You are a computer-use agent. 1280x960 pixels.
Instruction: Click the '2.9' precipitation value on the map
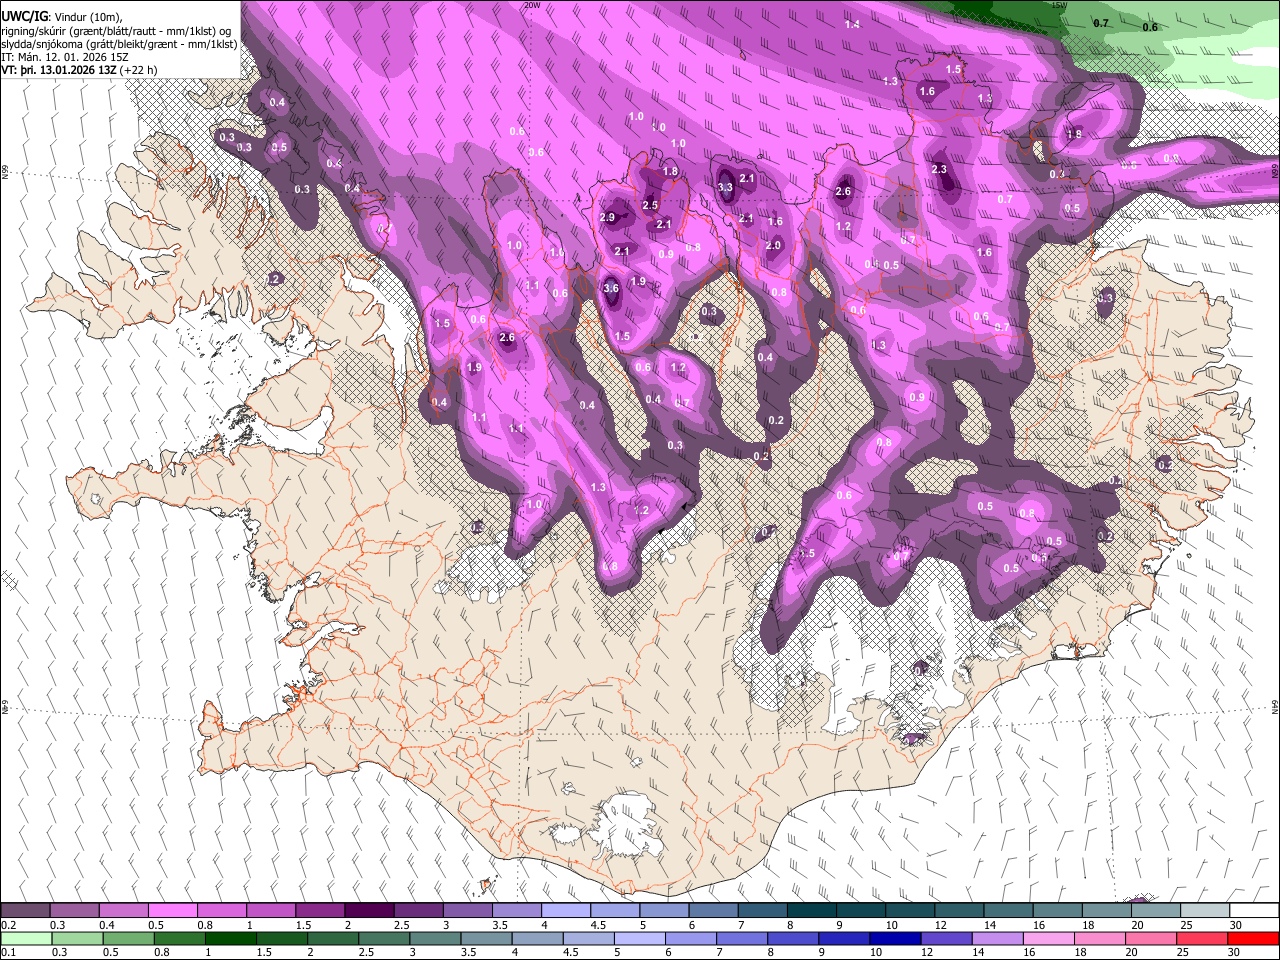[607, 217]
